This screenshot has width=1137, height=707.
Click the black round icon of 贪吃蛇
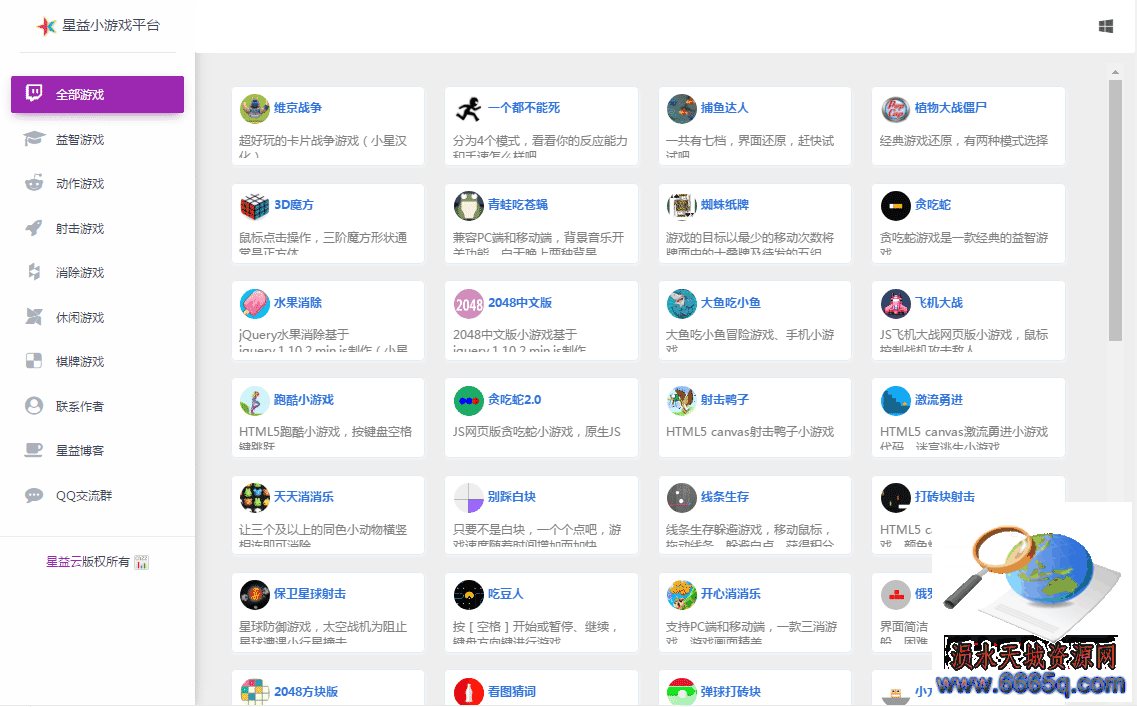[x=896, y=206]
